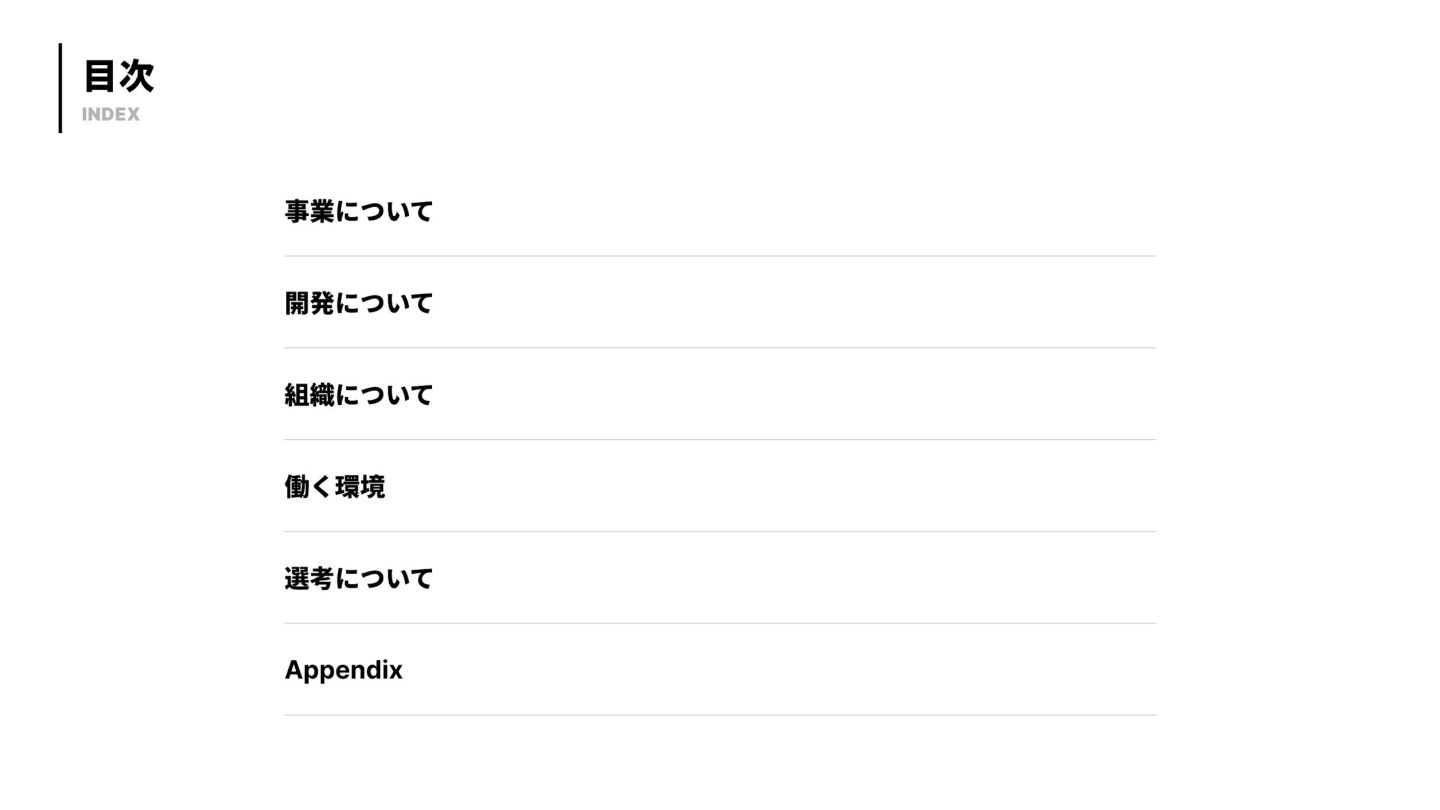Click the kanji 事業 in the first entry
The width and height of the screenshot is (1440, 810).
[x=309, y=212]
